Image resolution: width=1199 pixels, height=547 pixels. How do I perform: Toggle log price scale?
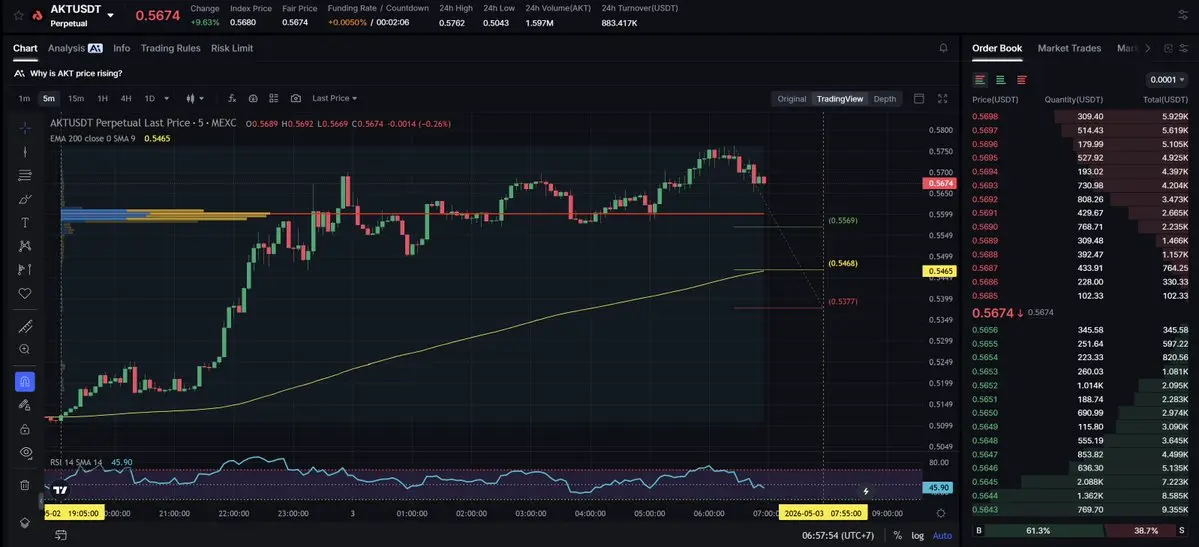pyautogui.click(x=918, y=536)
